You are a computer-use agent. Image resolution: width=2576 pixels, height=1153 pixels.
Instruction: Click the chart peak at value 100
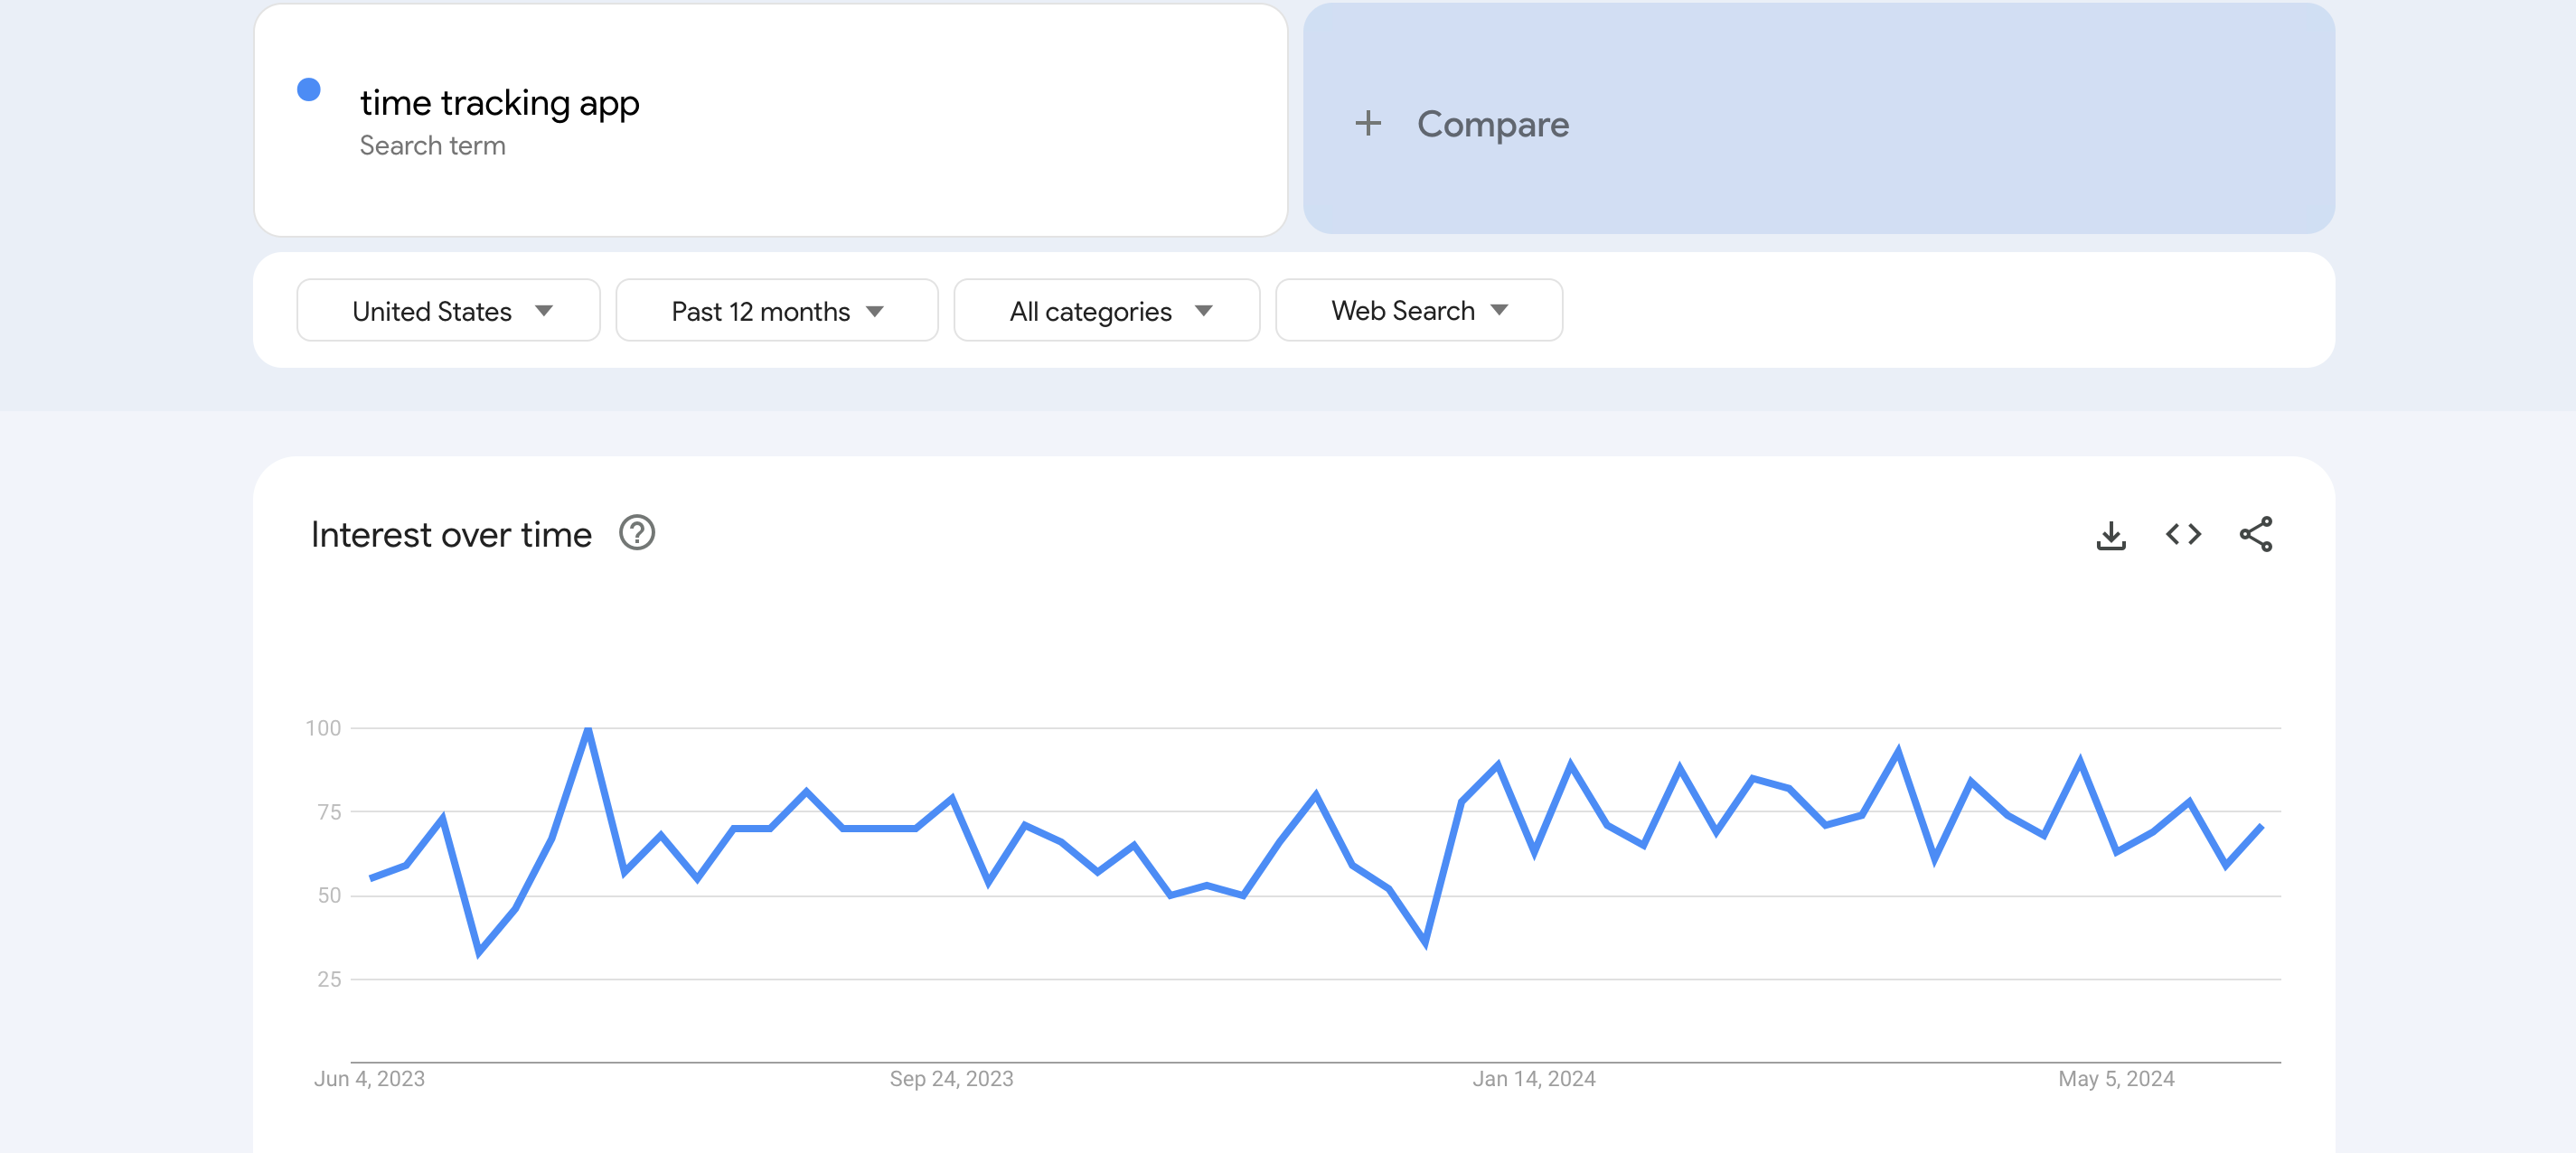coord(588,729)
